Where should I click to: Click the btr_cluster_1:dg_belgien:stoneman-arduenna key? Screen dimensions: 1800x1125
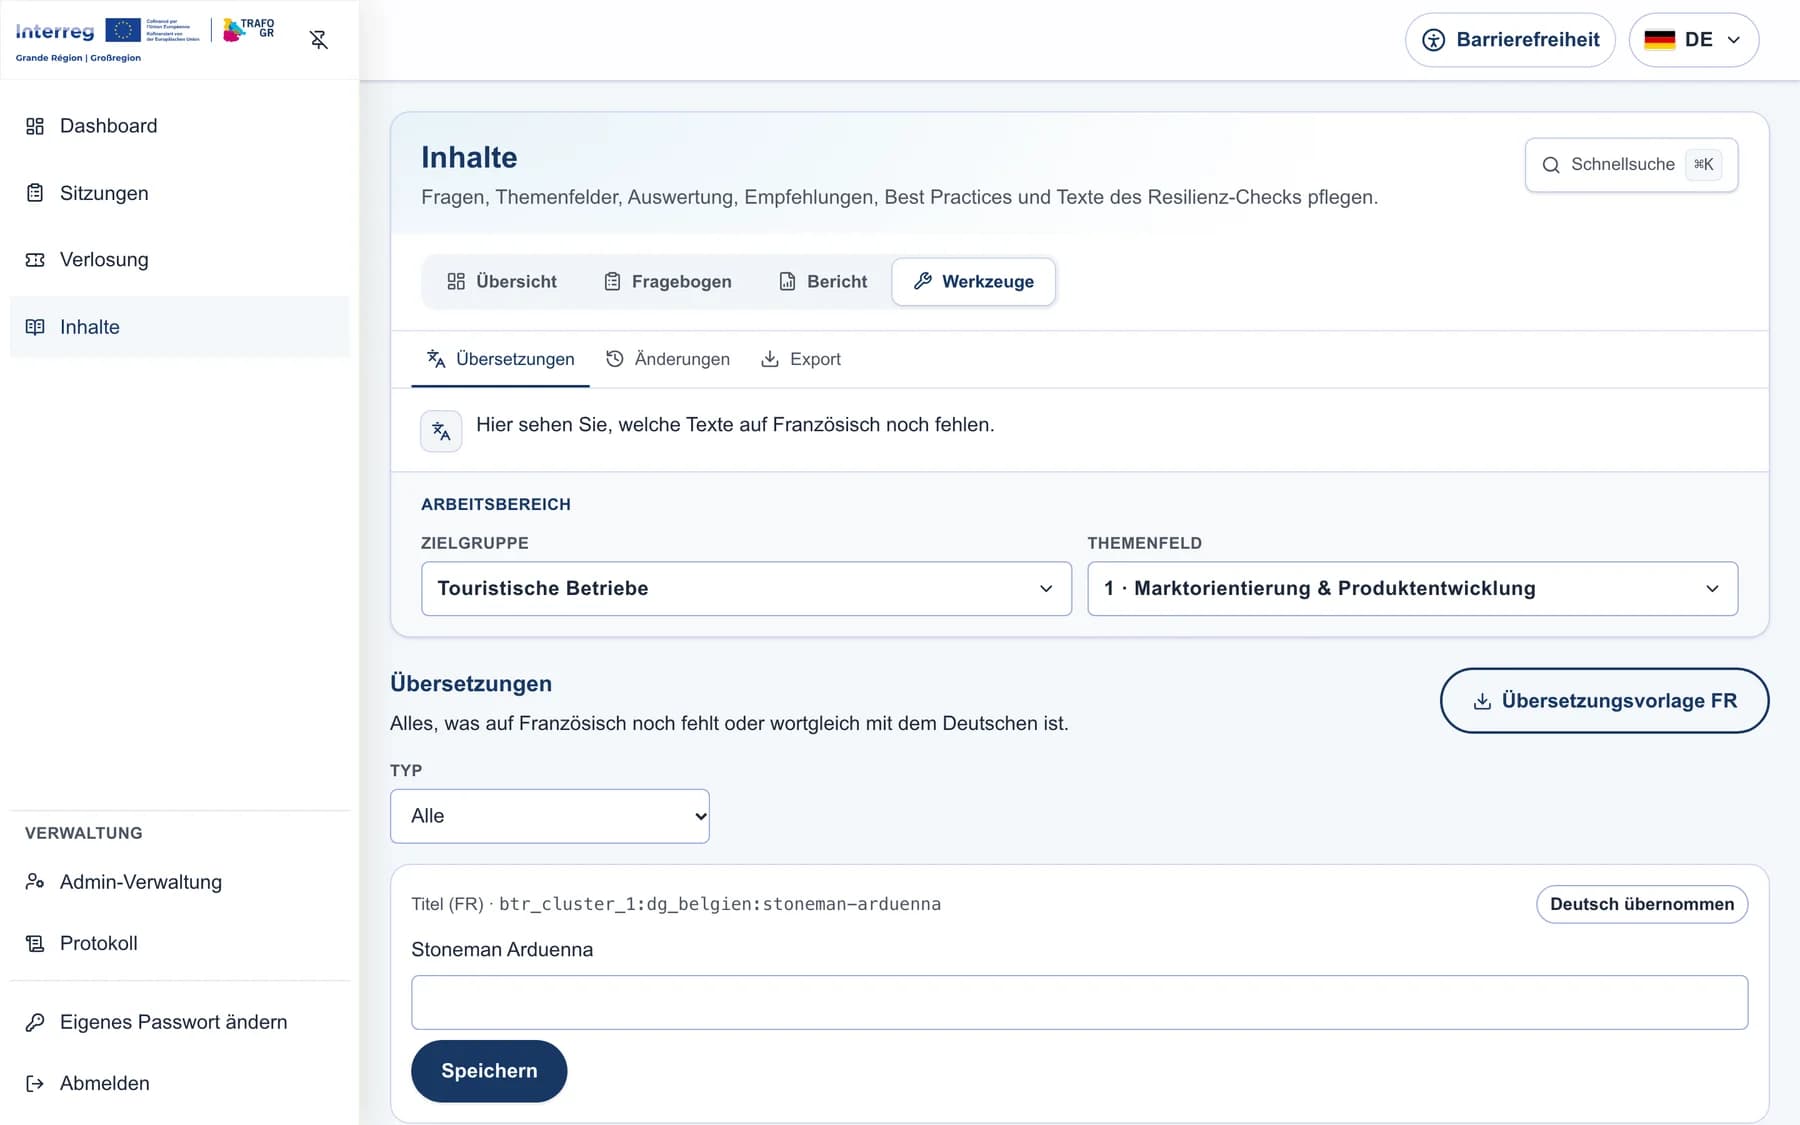720,905
